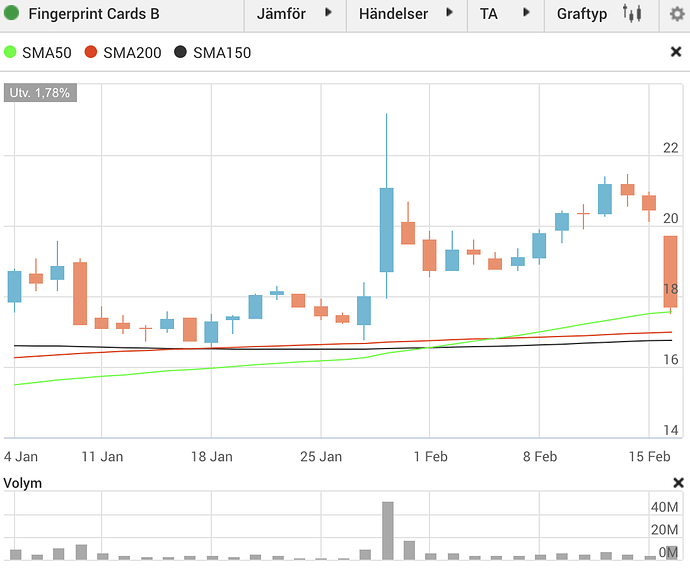Screen dimensions: 690x571
Task: Open the settings gear icon
Action: tap(677, 14)
